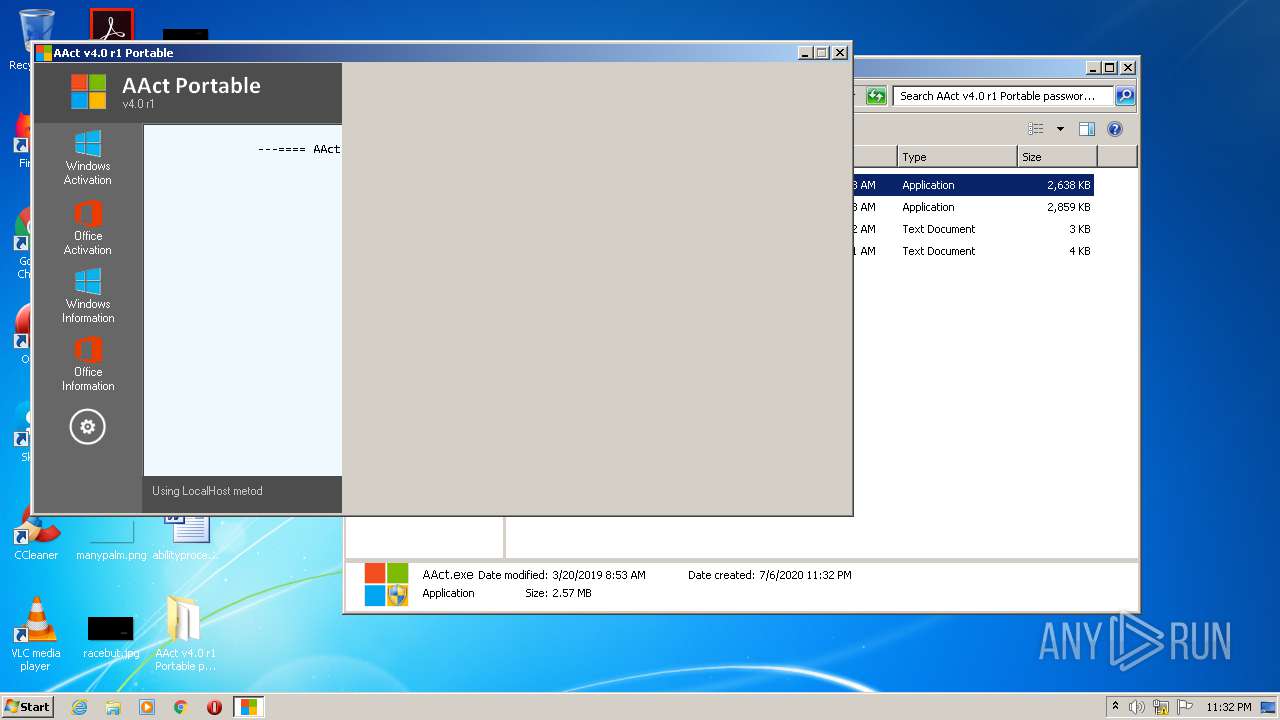
Task: Select the 3 KB Text Document row
Action: coord(973,229)
